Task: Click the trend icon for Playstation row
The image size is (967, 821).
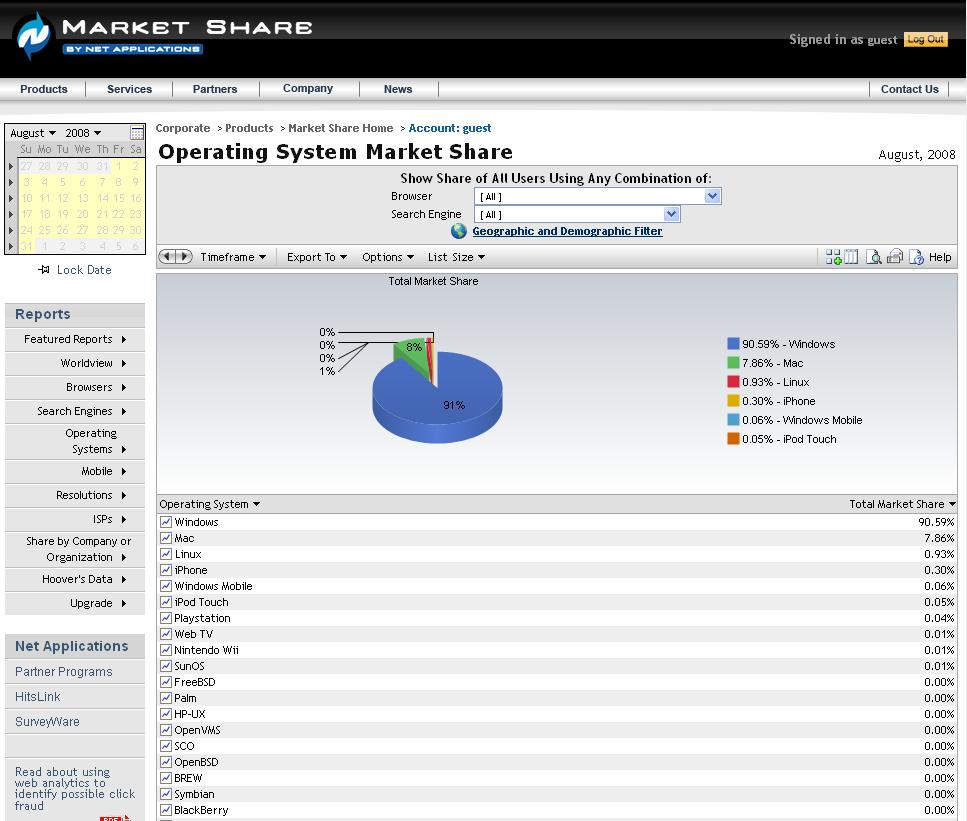Action: (166, 618)
